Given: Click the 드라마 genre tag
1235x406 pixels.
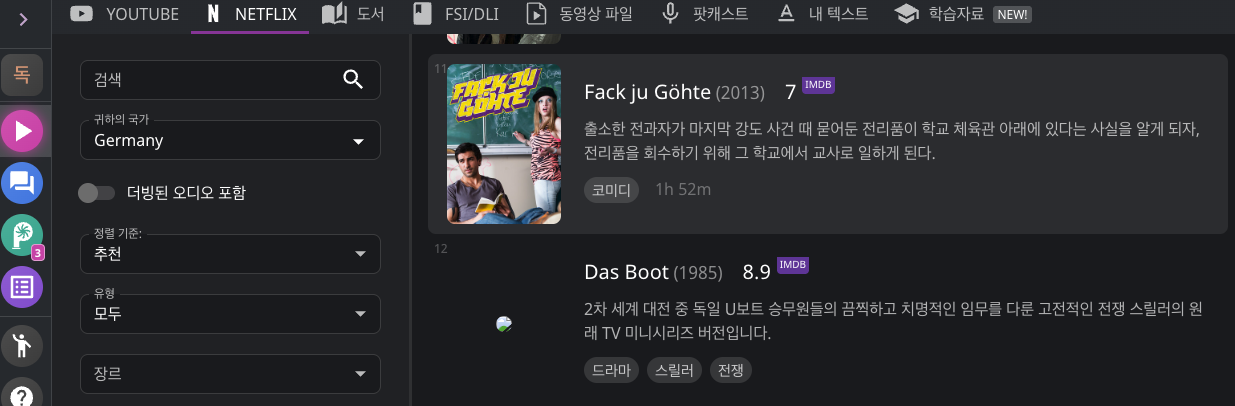Looking at the screenshot, I should tap(611, 369).
